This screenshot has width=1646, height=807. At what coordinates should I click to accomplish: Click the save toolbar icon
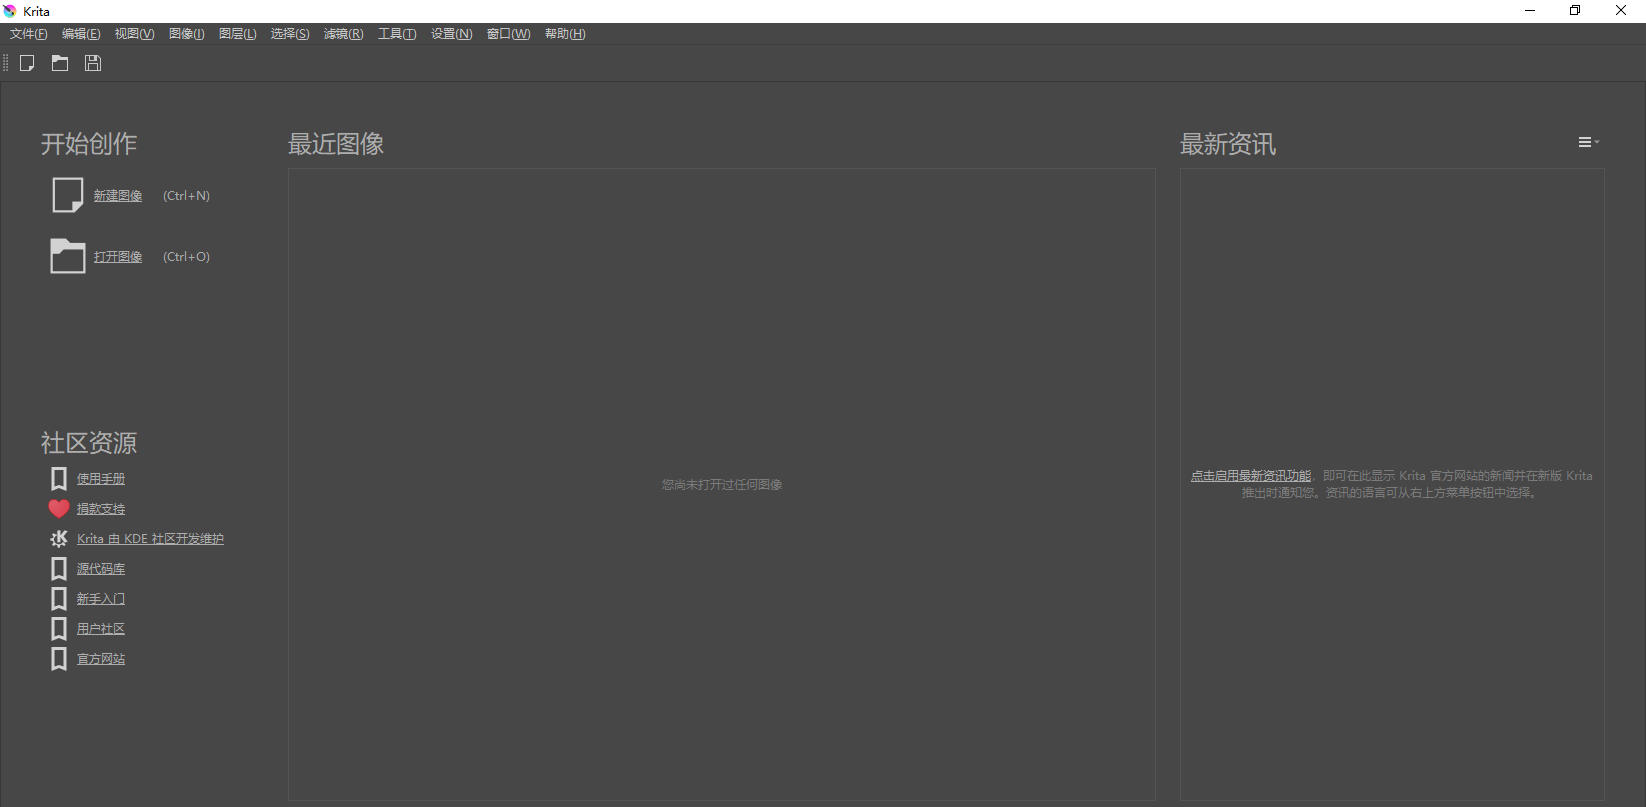pos(93,63)
